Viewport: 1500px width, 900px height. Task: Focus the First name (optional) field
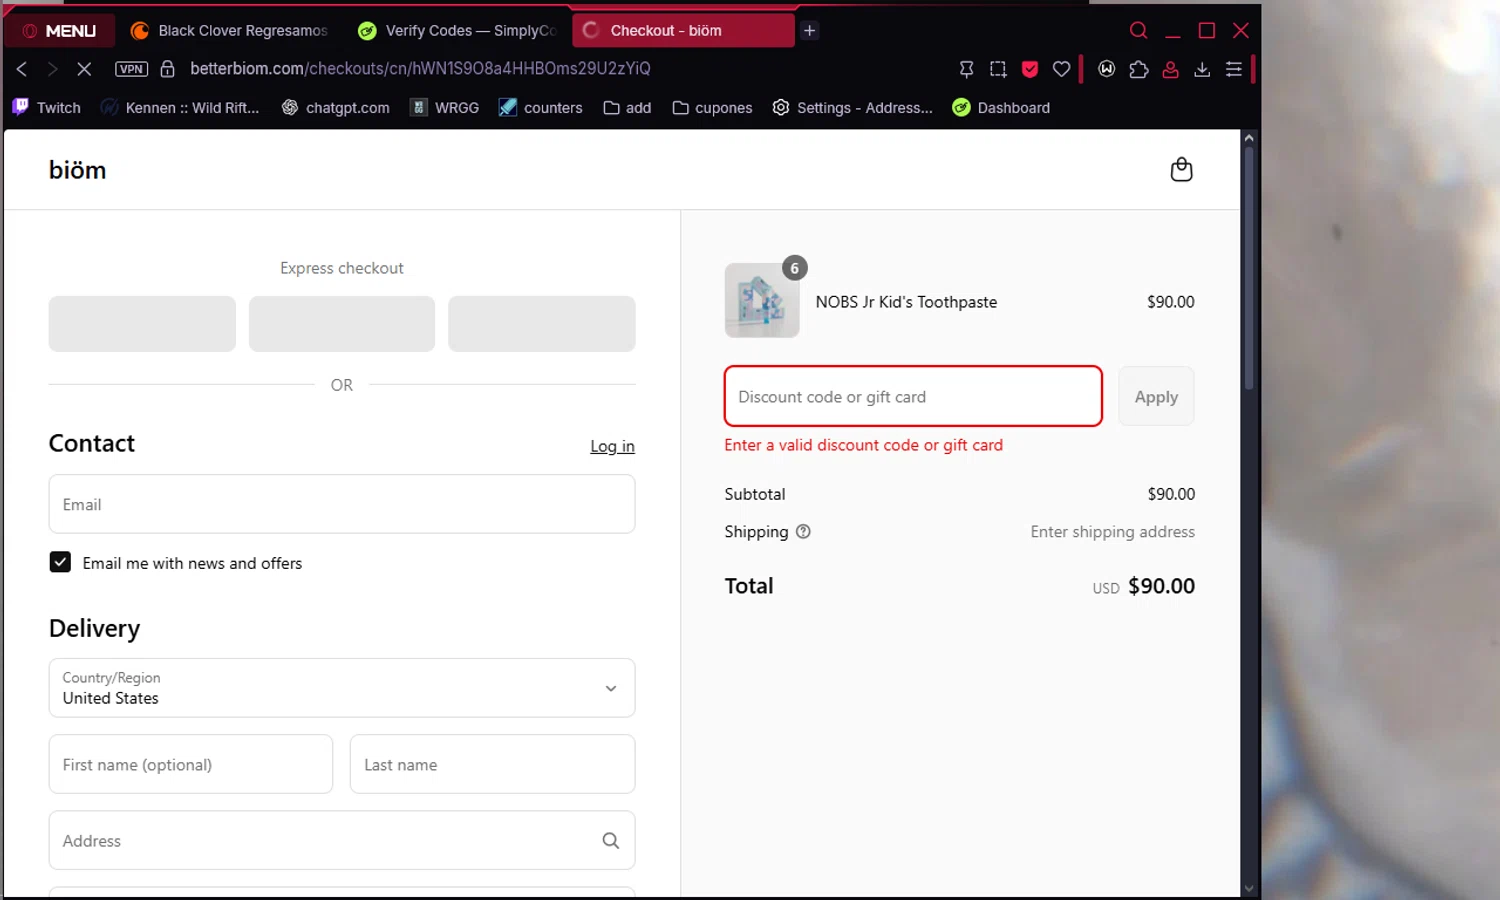coord(191,764)
